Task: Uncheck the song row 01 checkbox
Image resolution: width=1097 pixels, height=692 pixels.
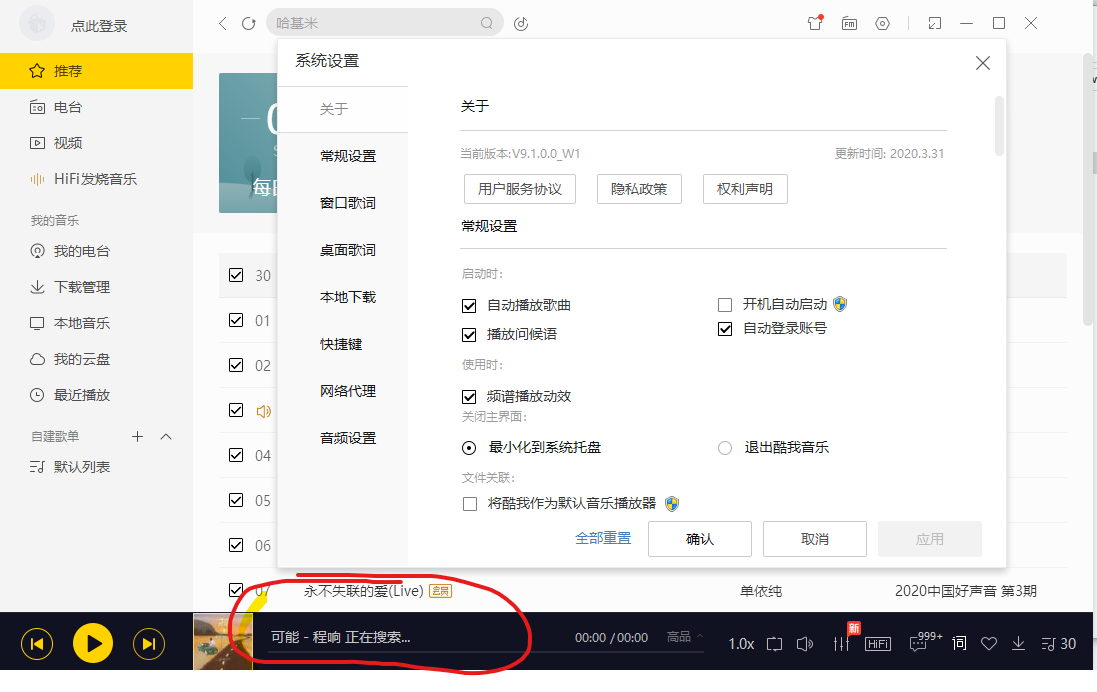Action: (x=236, y=320)
